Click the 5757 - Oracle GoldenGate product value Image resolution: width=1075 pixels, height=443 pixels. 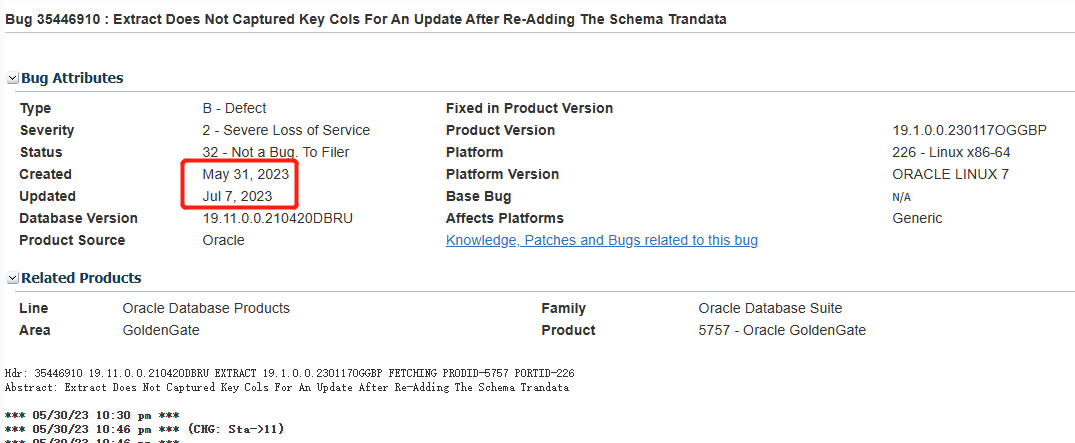782,330
